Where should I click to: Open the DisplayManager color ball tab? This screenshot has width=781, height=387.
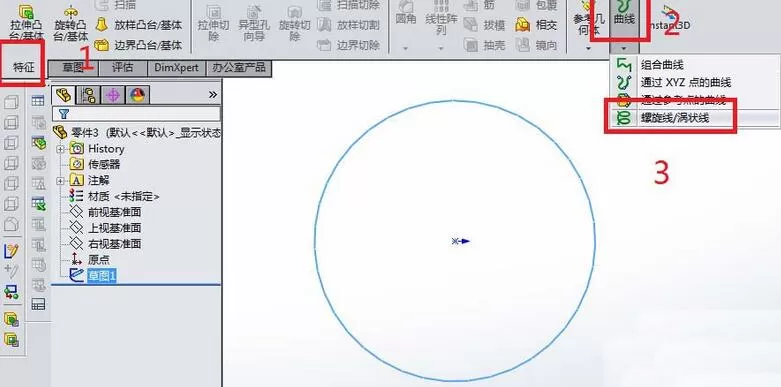point(137,95)
